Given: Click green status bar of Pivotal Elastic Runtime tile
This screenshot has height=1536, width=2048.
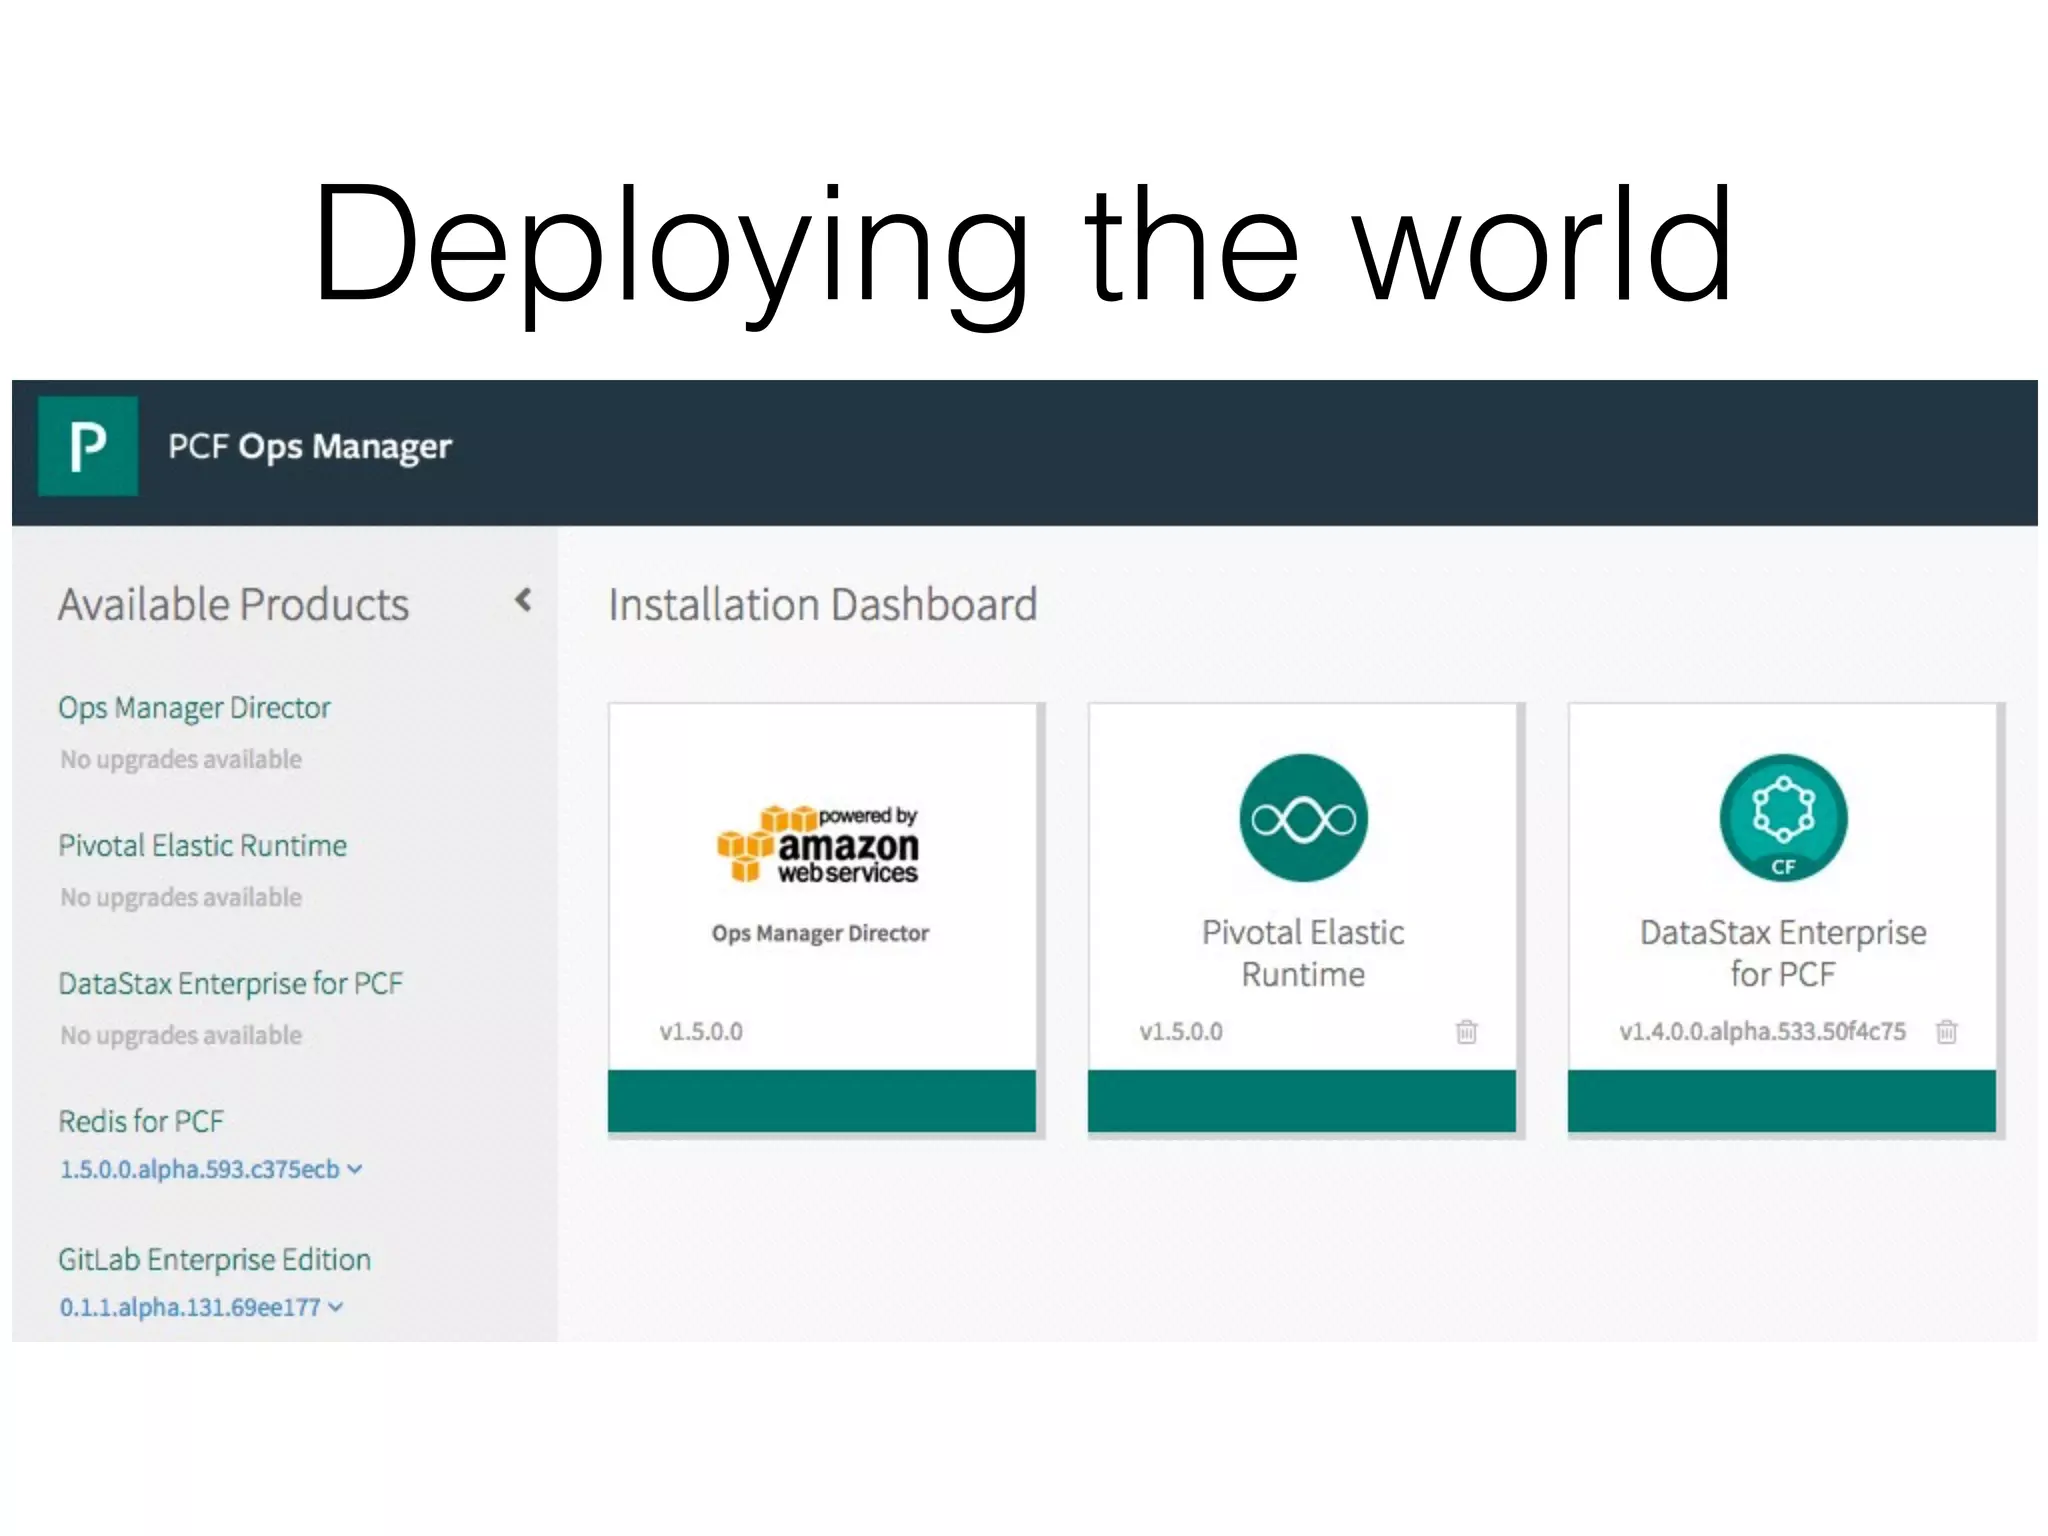Looking at the screenshot, I should pyautogui.click(x=1302, y=1101).
